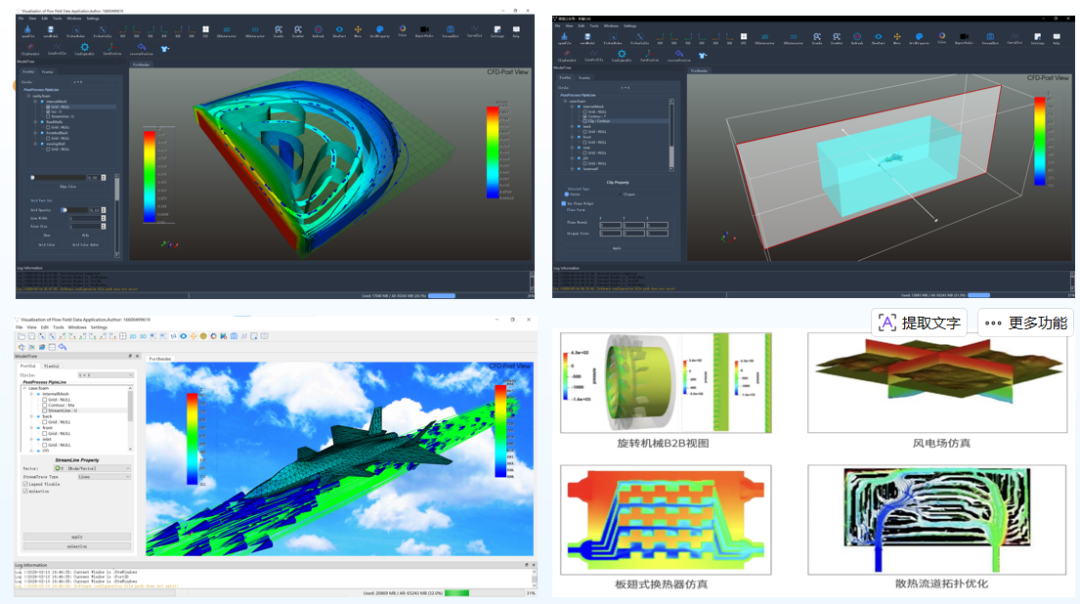Viewport: 1080px width, 604px height.
Task: Click blue undo arrow in bottom-left light window
Action: [63, 347]
